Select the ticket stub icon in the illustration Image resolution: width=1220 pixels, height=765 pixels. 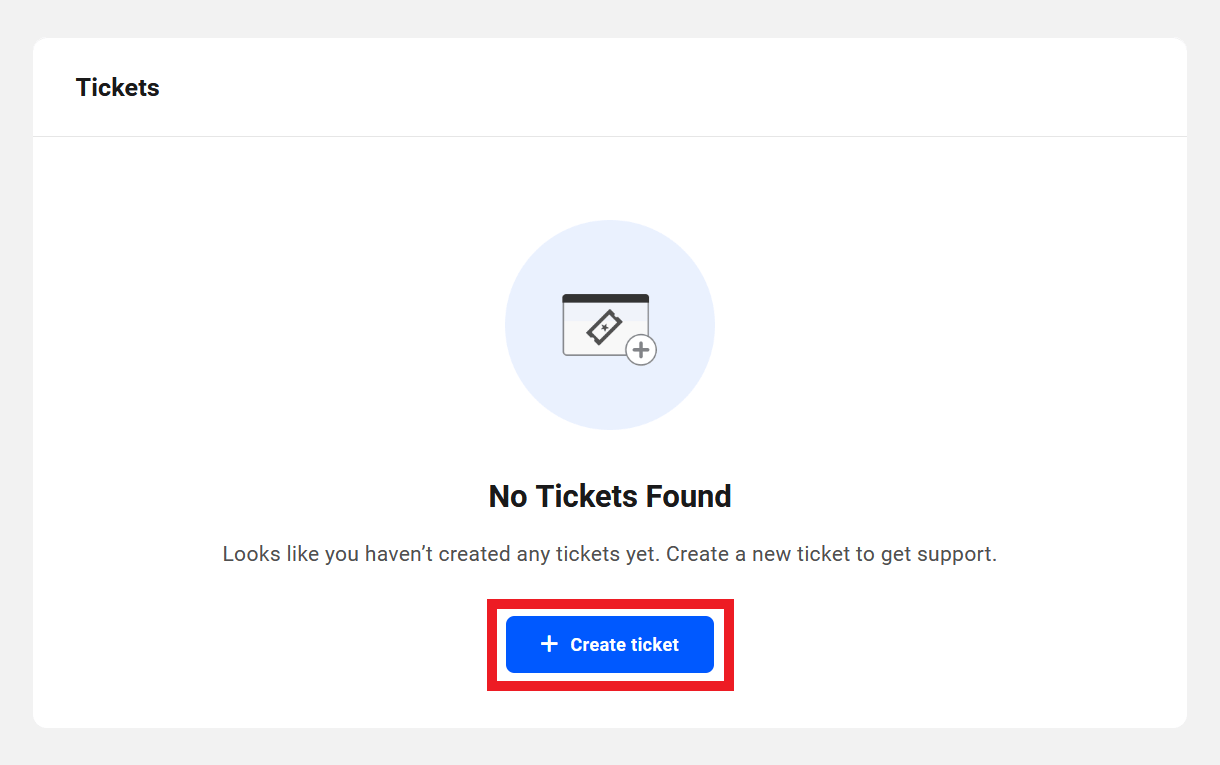[604, 326]
